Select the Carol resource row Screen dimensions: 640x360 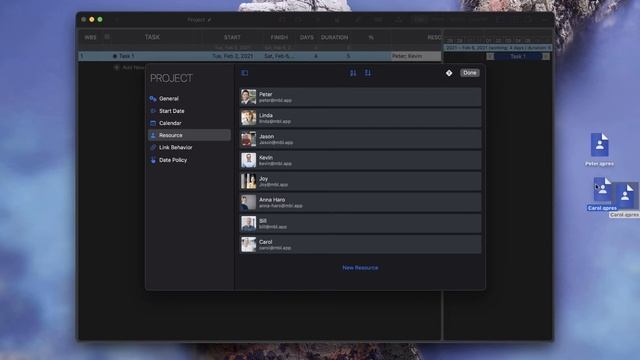(x=360, y=244)
